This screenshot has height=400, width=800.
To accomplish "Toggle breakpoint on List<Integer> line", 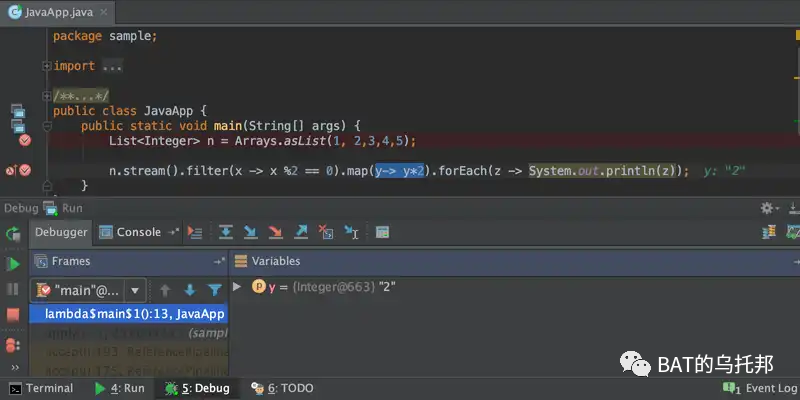I will (x=24, y=140).
